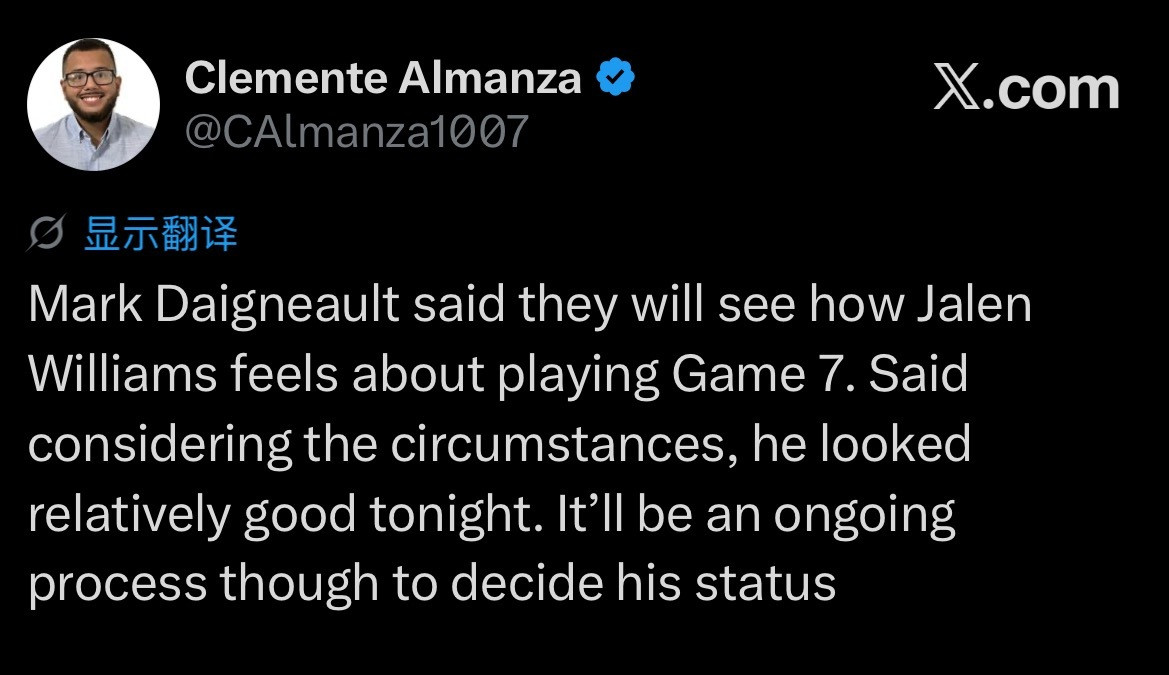This screenshot has height=675, width=1169.
Task: Click the final word "status" in tweet
Action: [765, 583]
